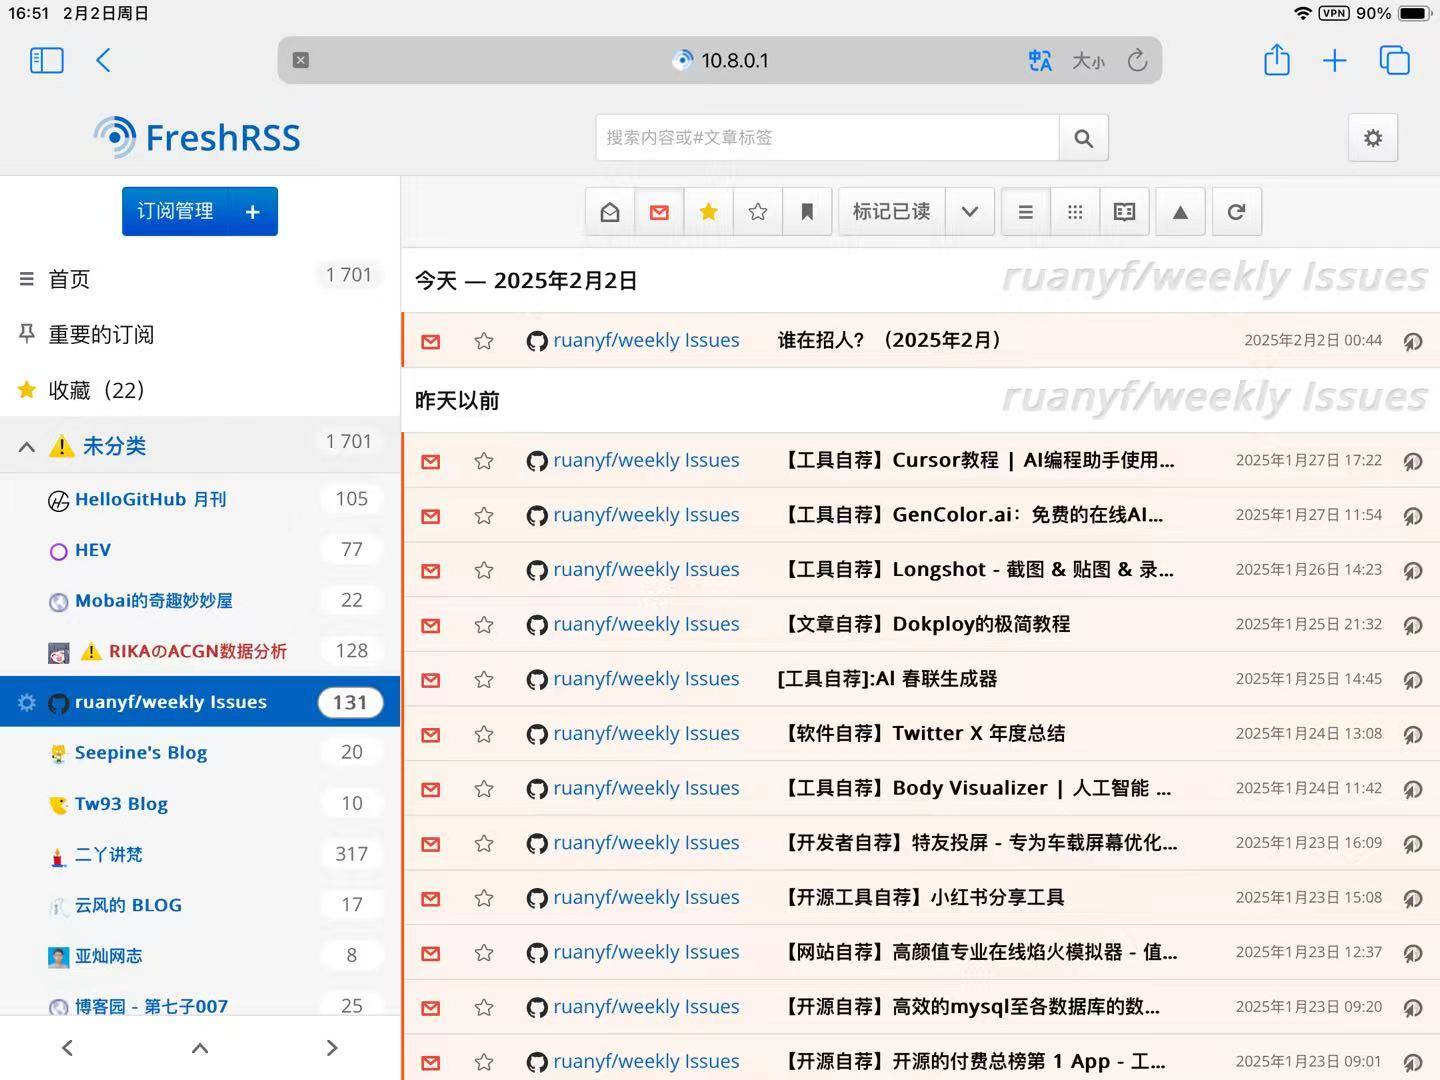Image resolution: width=1440 pixels, height=1080 pixels.
Task: Refresh feeds with the reload icon
Action: [x=1236, y=212]
